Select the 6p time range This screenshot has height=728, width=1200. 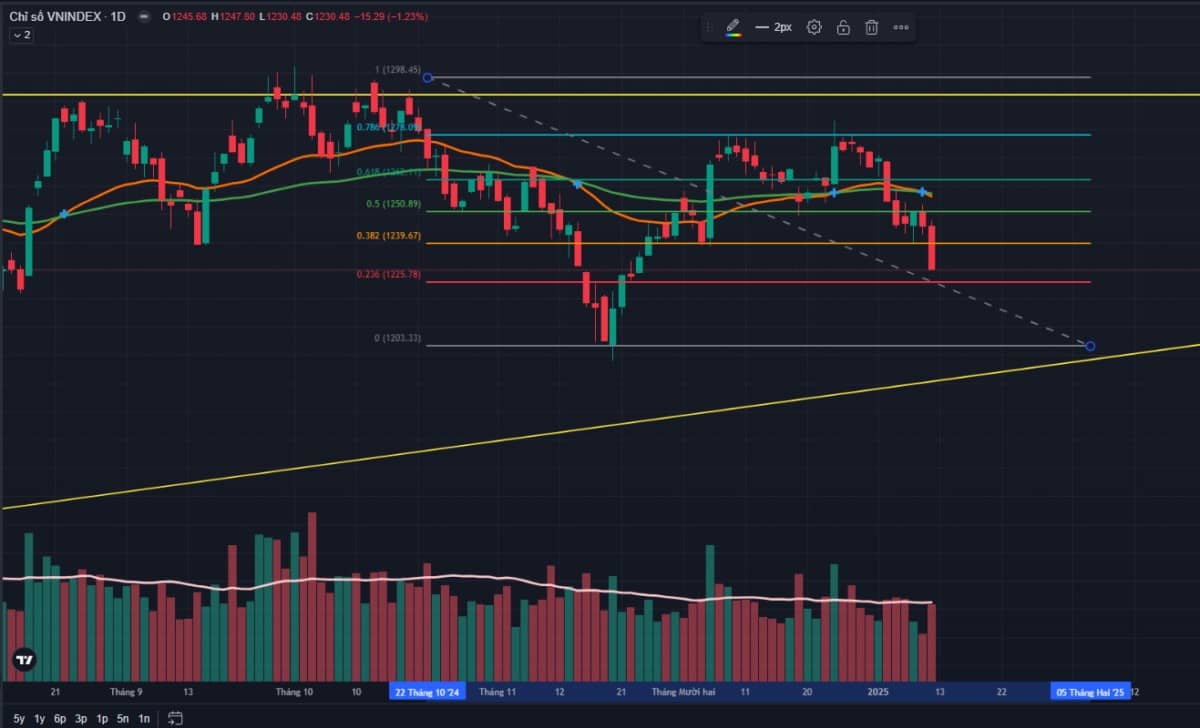(60, 718)
